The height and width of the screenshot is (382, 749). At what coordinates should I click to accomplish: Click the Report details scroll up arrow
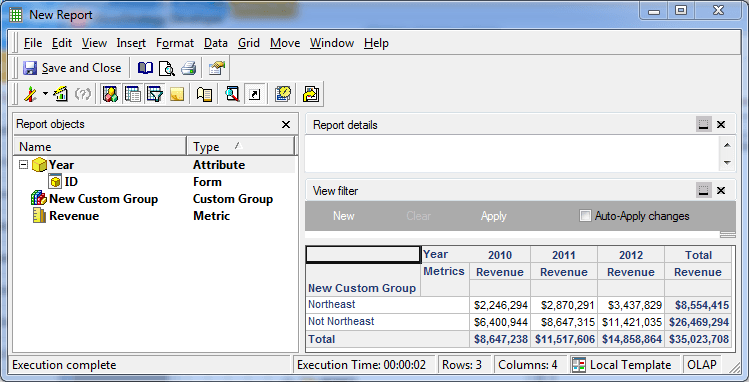tap(727, 145)
